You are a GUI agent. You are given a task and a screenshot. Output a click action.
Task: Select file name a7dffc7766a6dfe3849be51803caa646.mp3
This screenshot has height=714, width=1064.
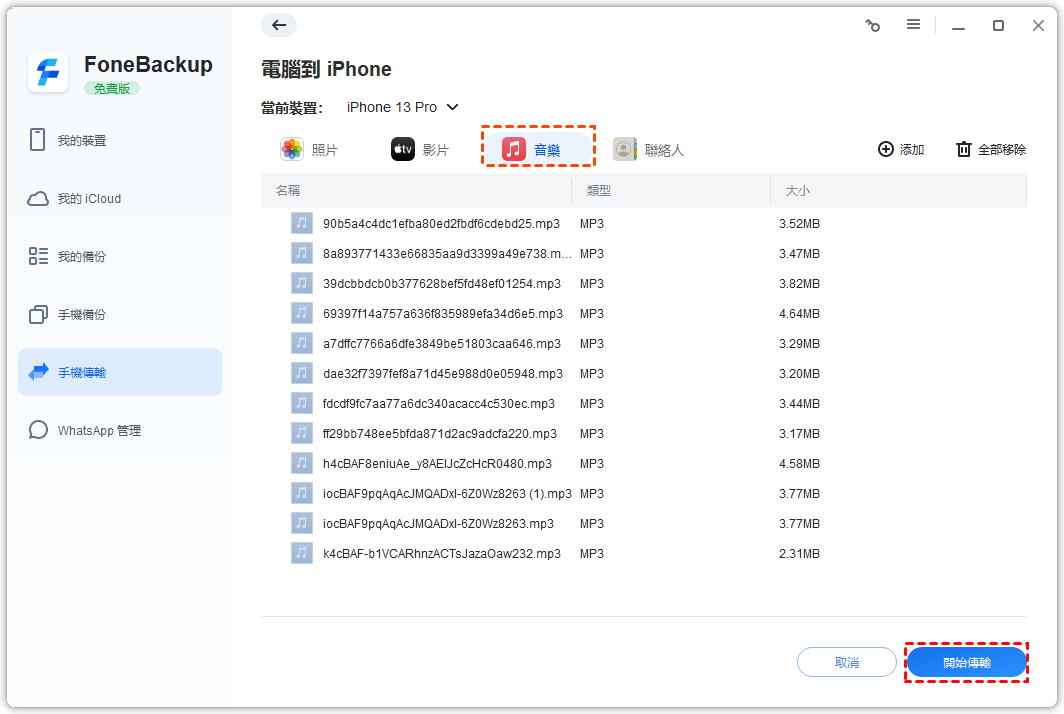coord(442,343)
